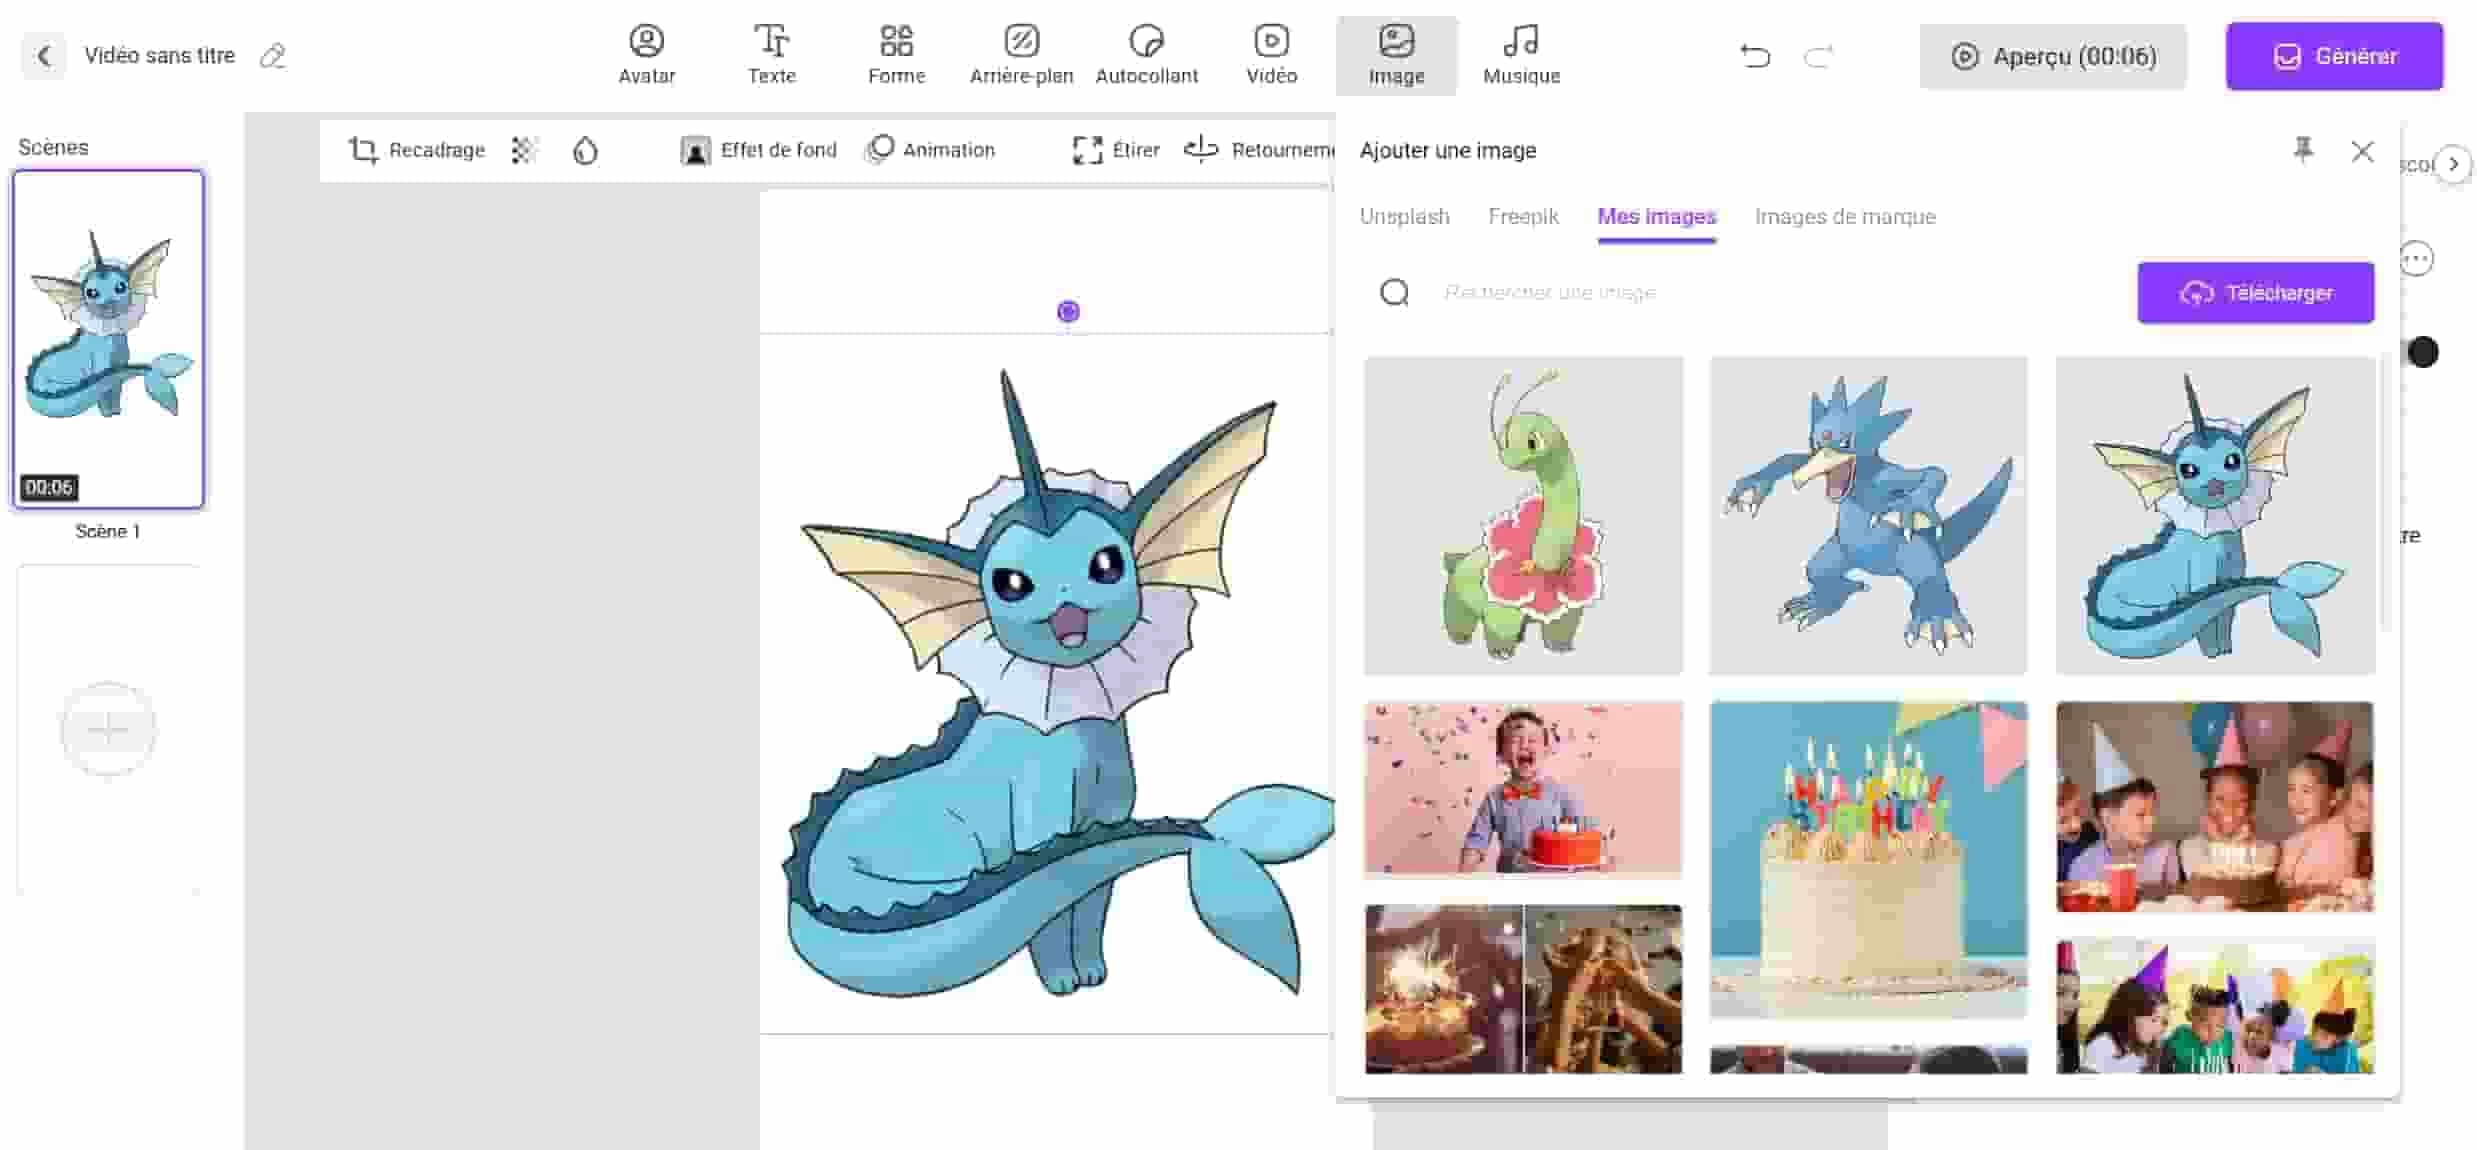
Task: Select children with colorful hats photo
Action: point(2215,1005)
